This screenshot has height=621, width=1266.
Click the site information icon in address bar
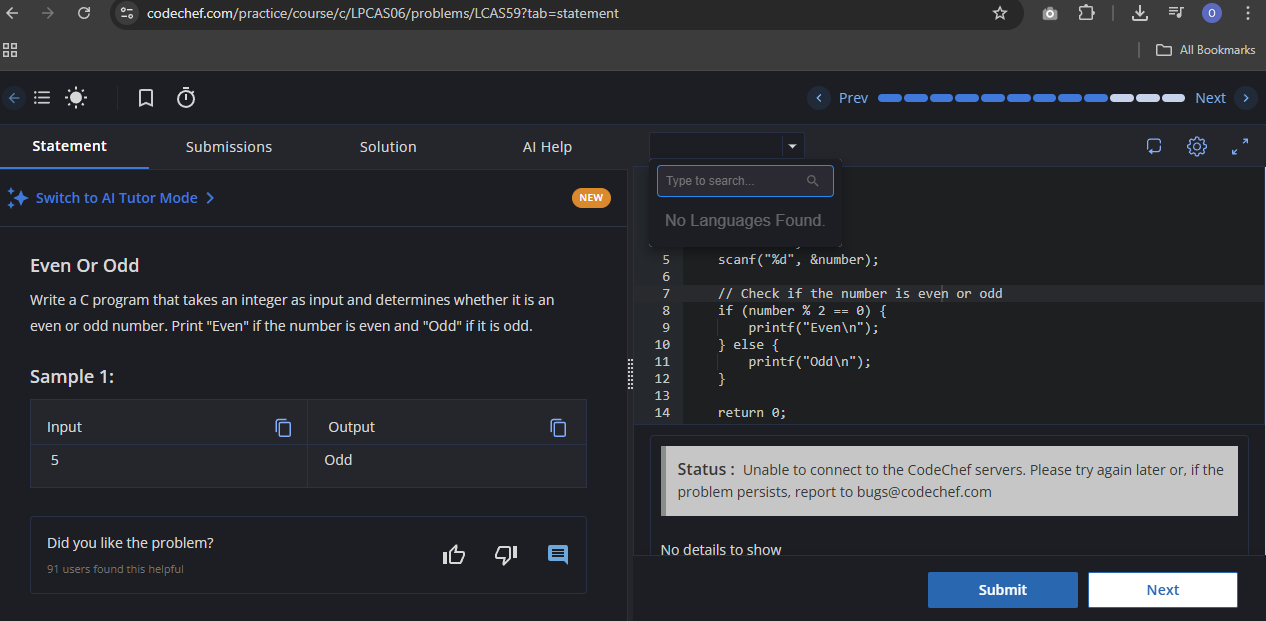point(126,13)
